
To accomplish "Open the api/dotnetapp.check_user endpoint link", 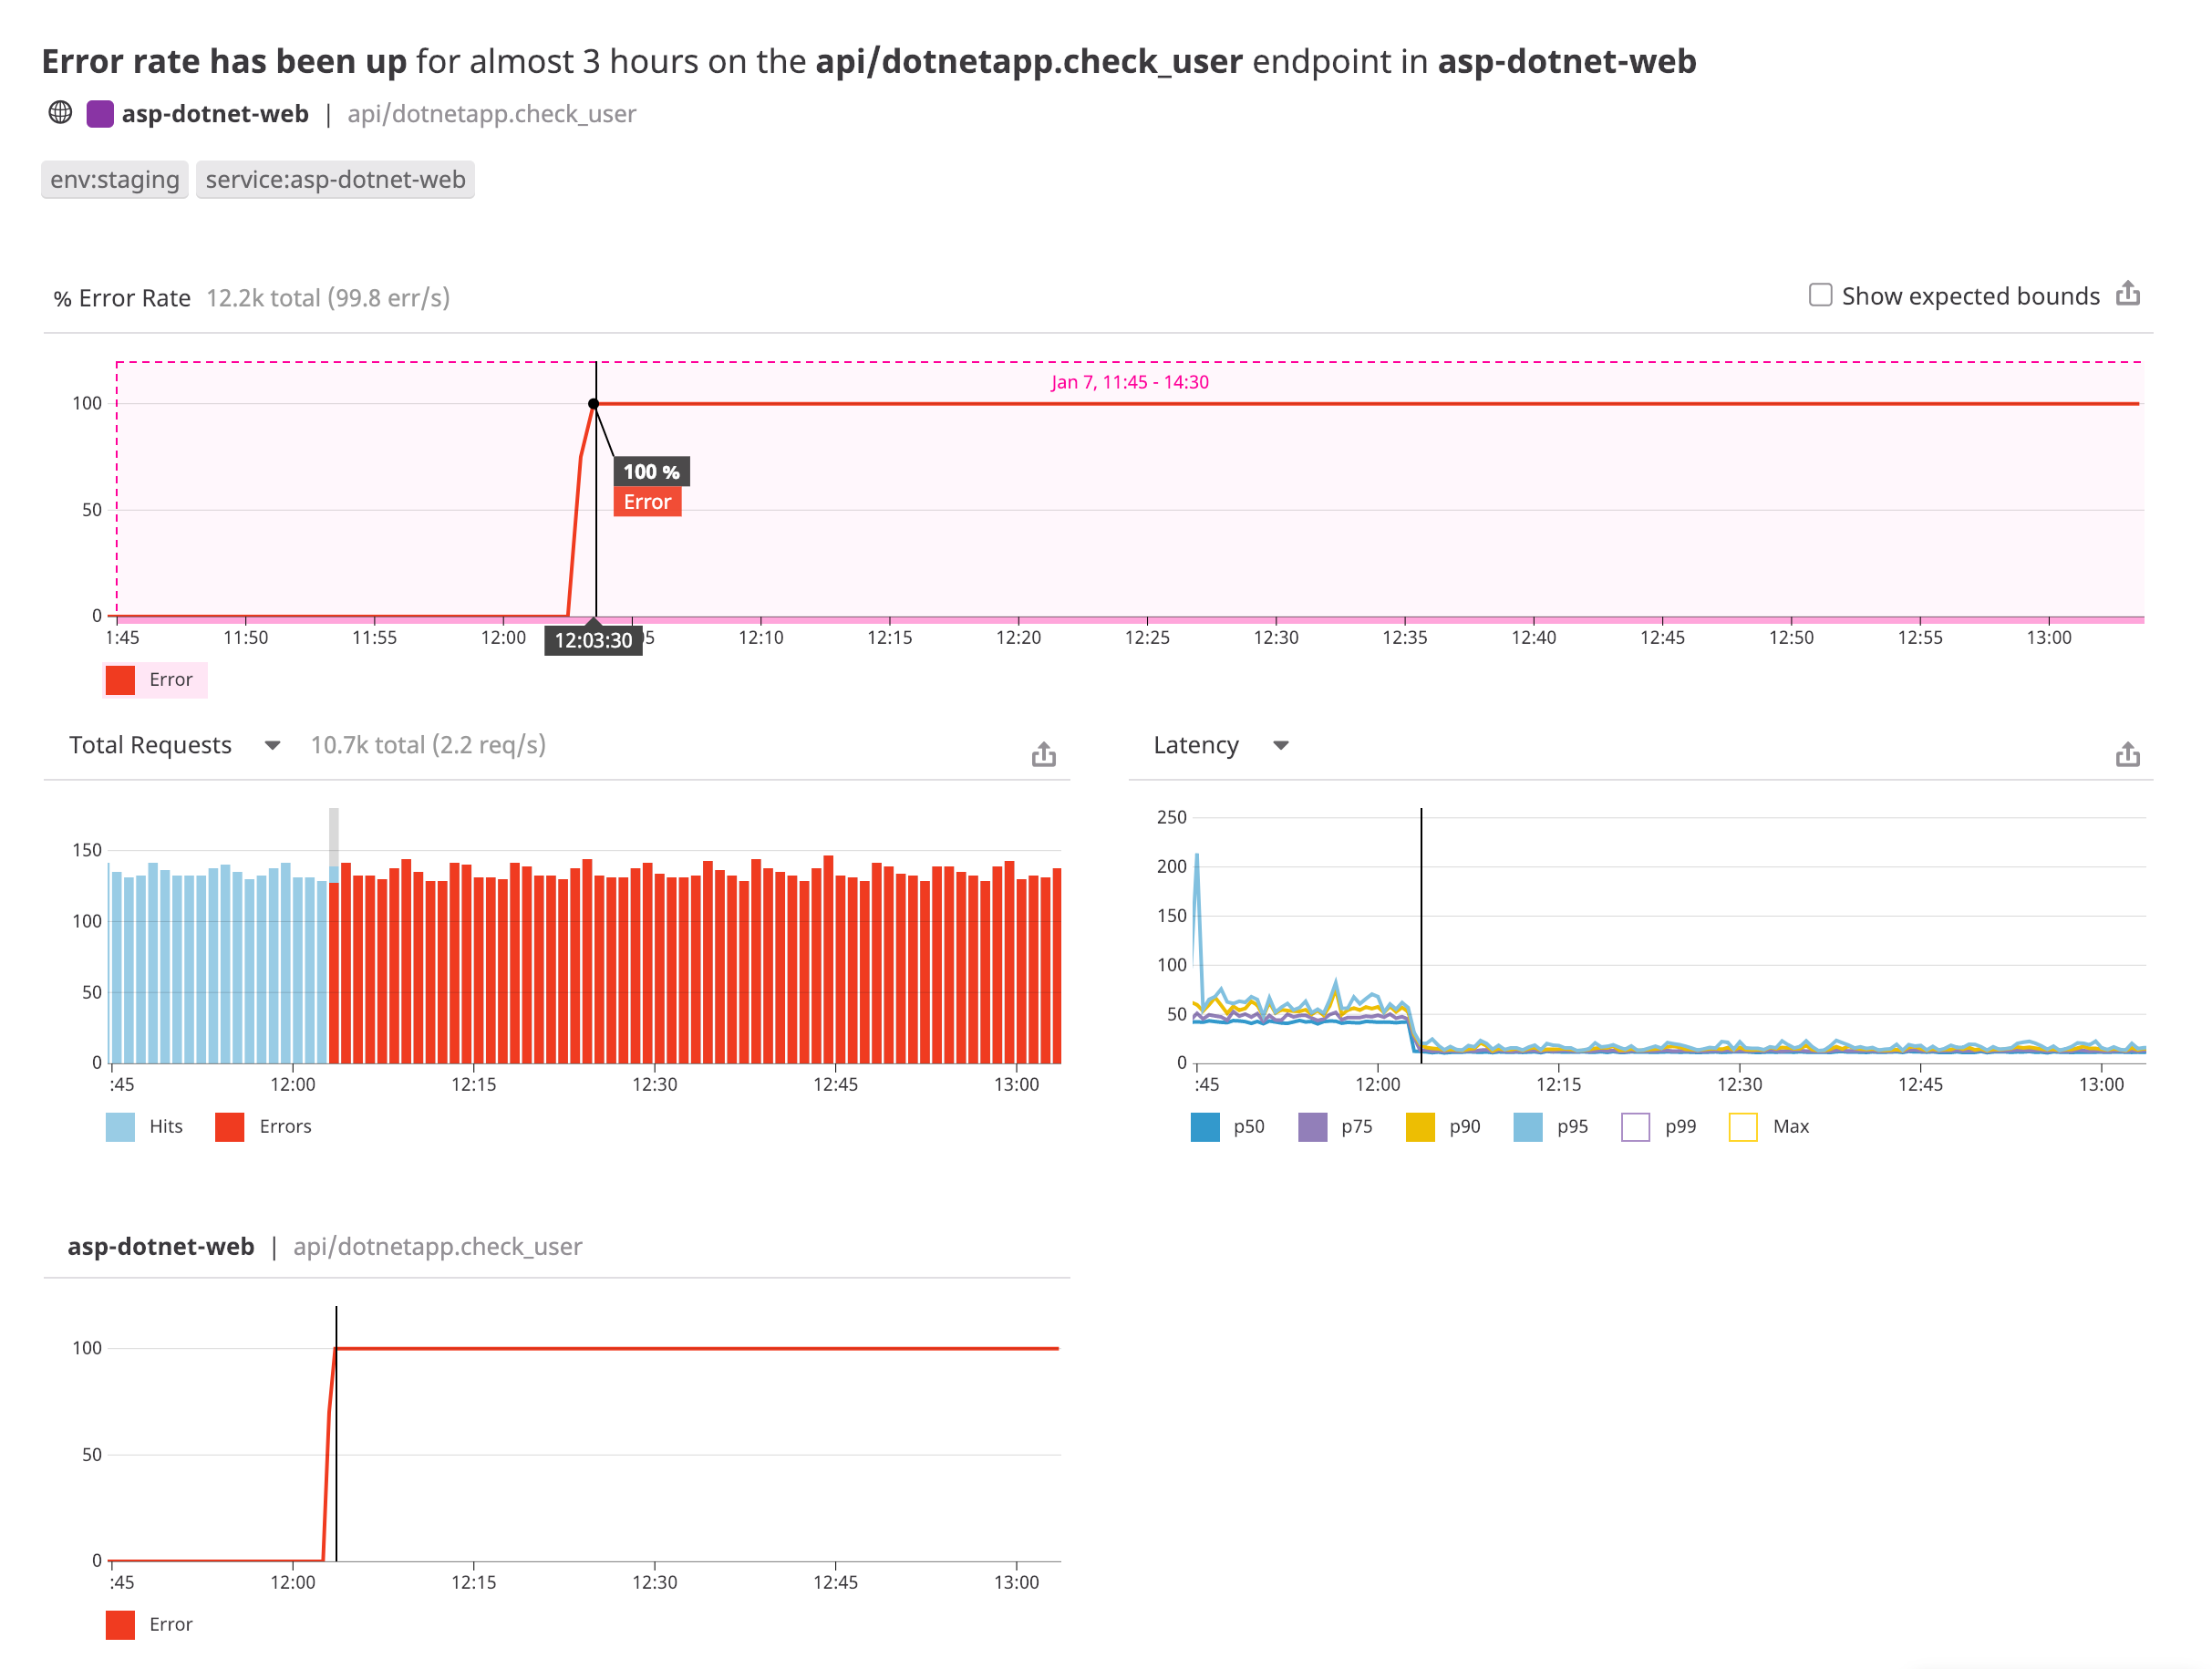I will coord(491,114).
